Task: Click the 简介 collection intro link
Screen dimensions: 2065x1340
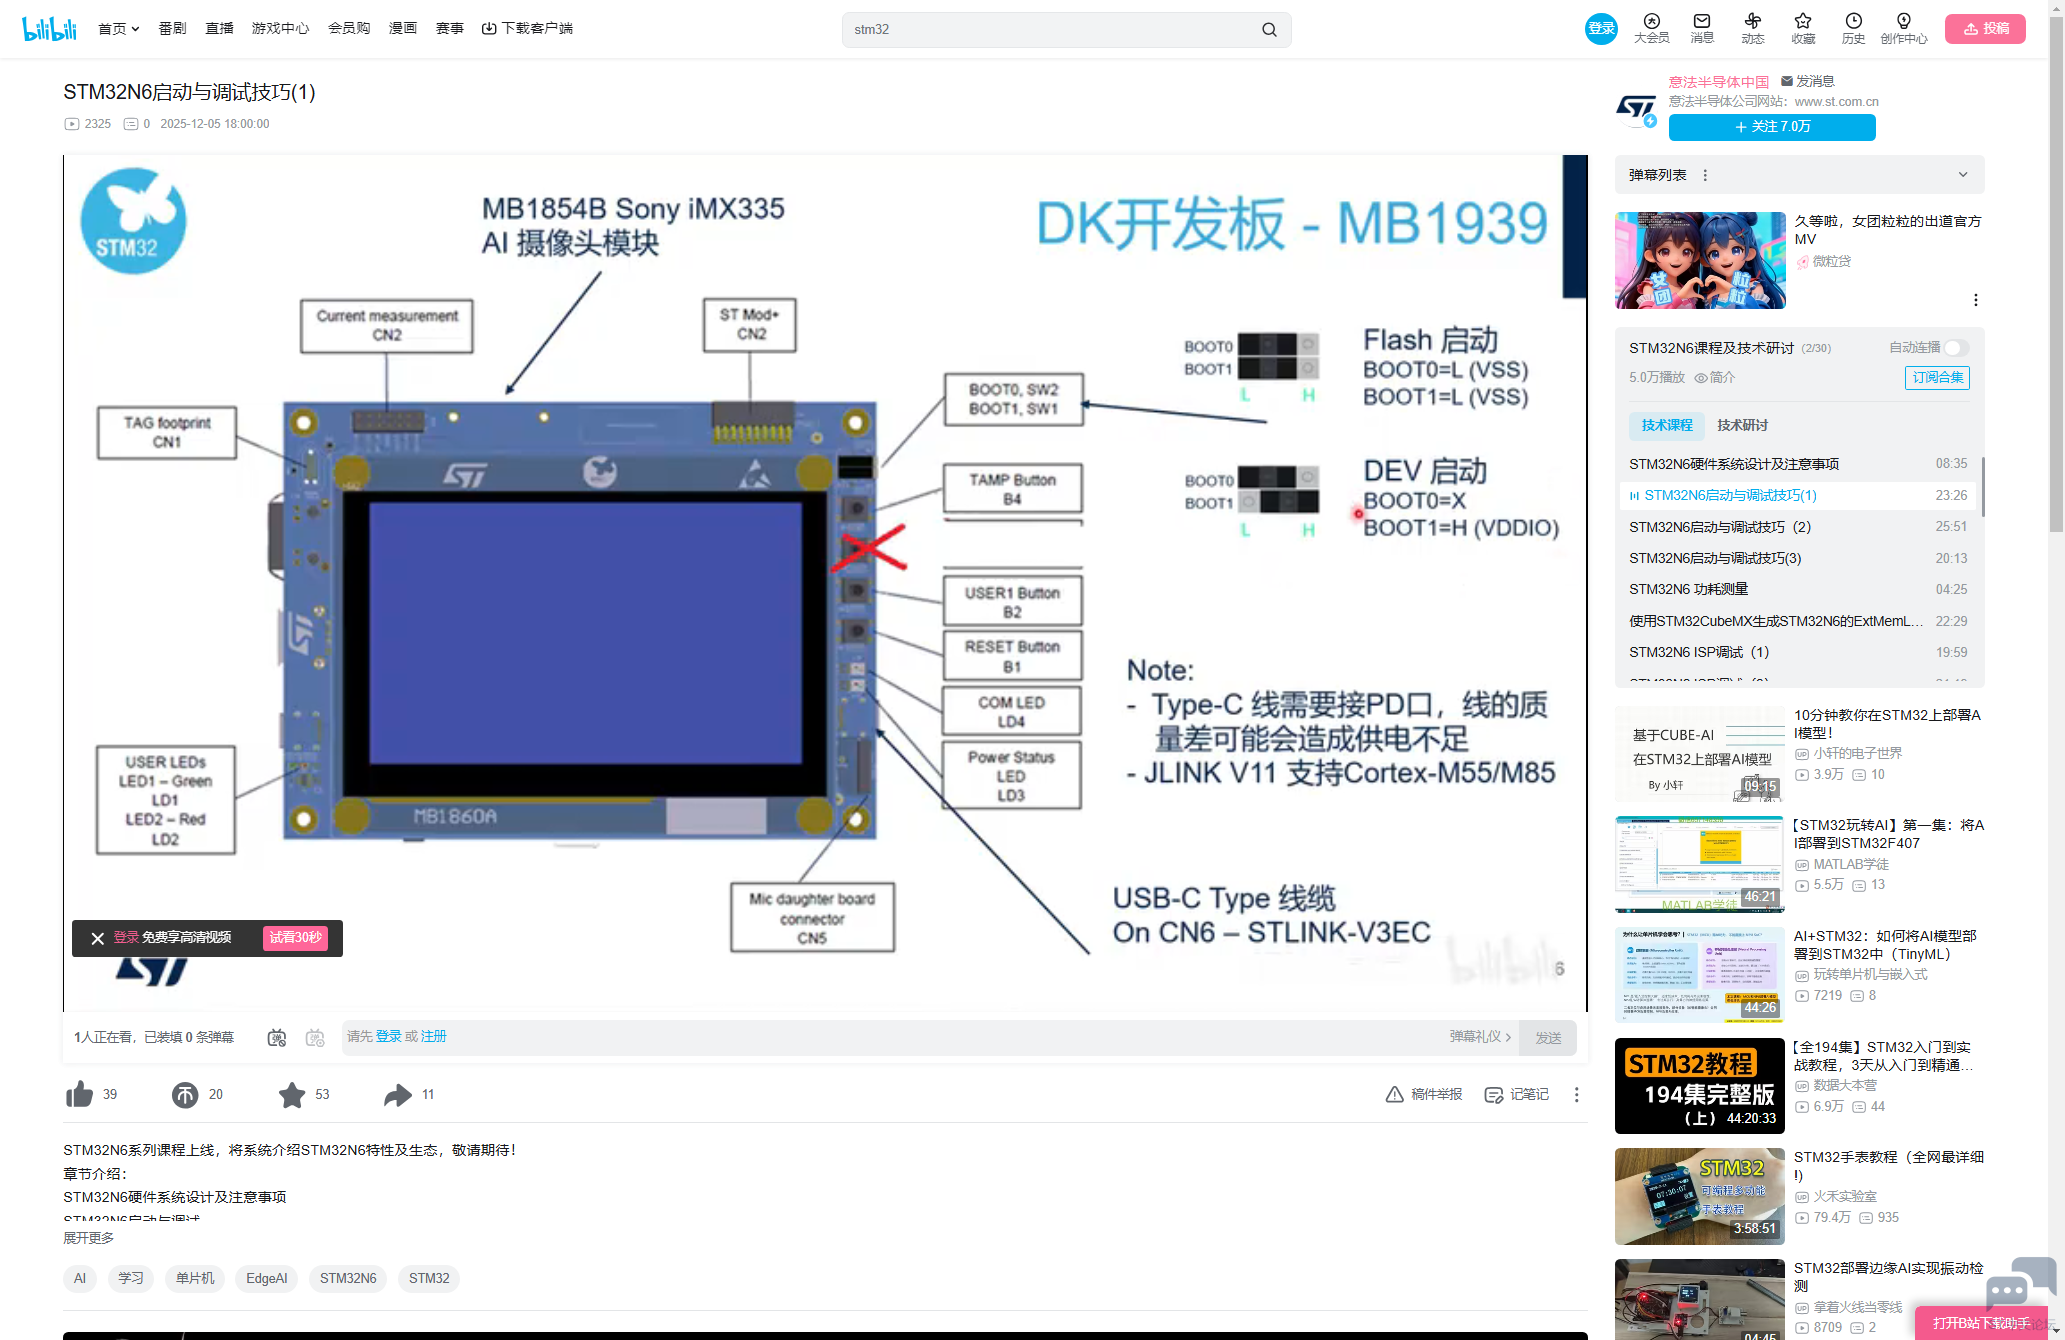Action: pyautogui.click(x=1715, y=378)
